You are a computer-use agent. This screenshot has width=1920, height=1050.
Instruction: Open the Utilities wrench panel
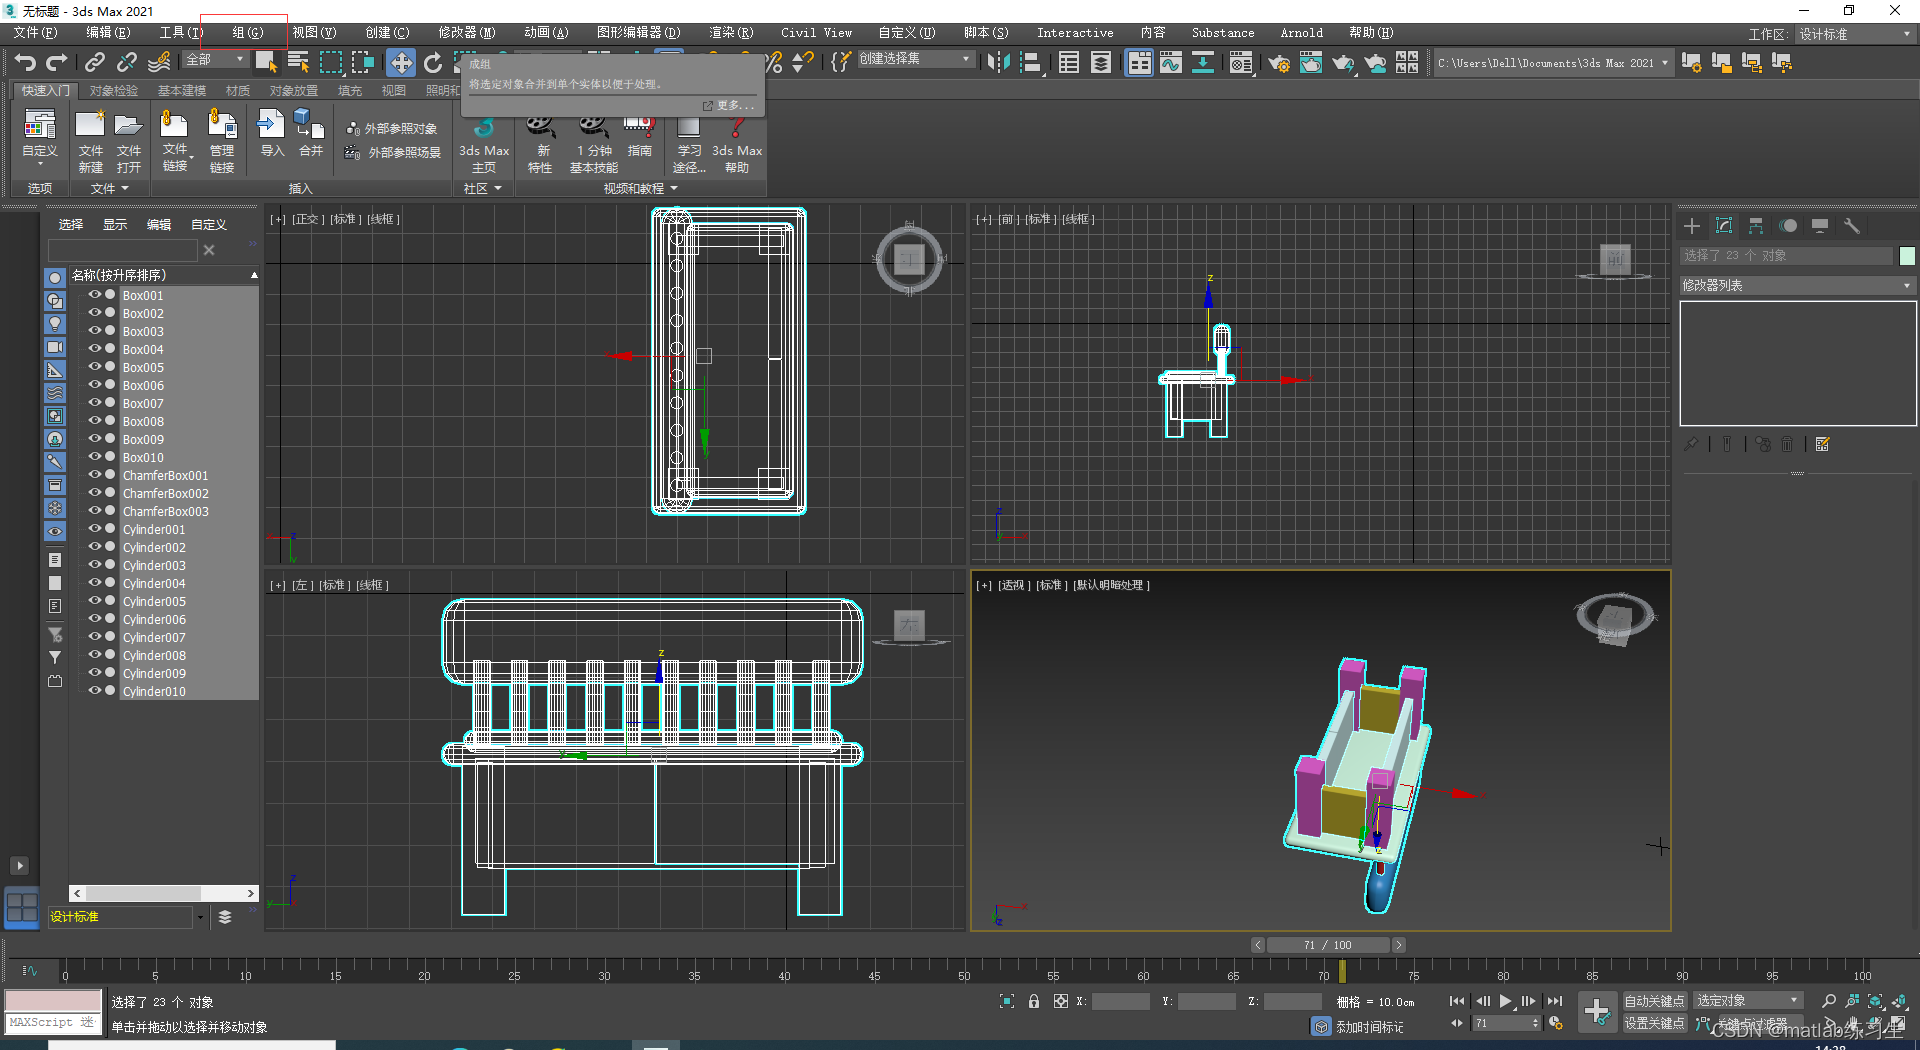pos(1851,226)
